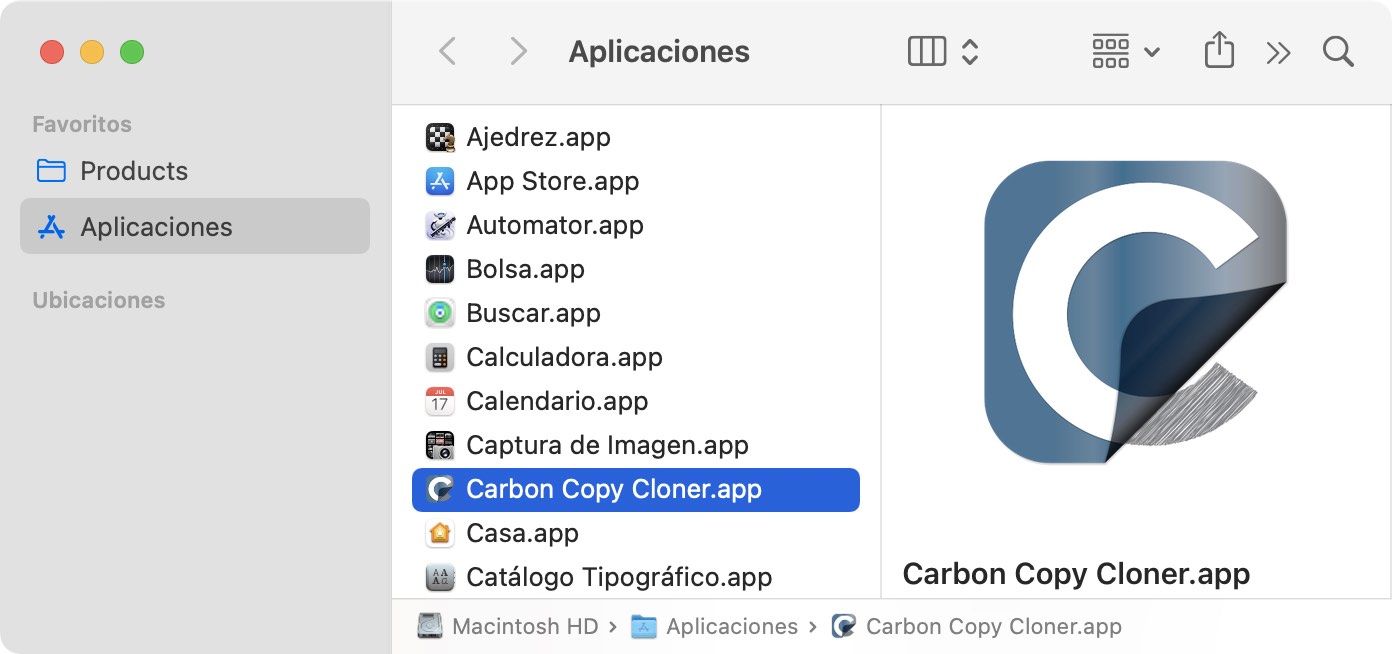Image resolution: width=1392 pixels, height=654 pixels.
Task: Select the Automator.app file name
Action: [555, 225]
